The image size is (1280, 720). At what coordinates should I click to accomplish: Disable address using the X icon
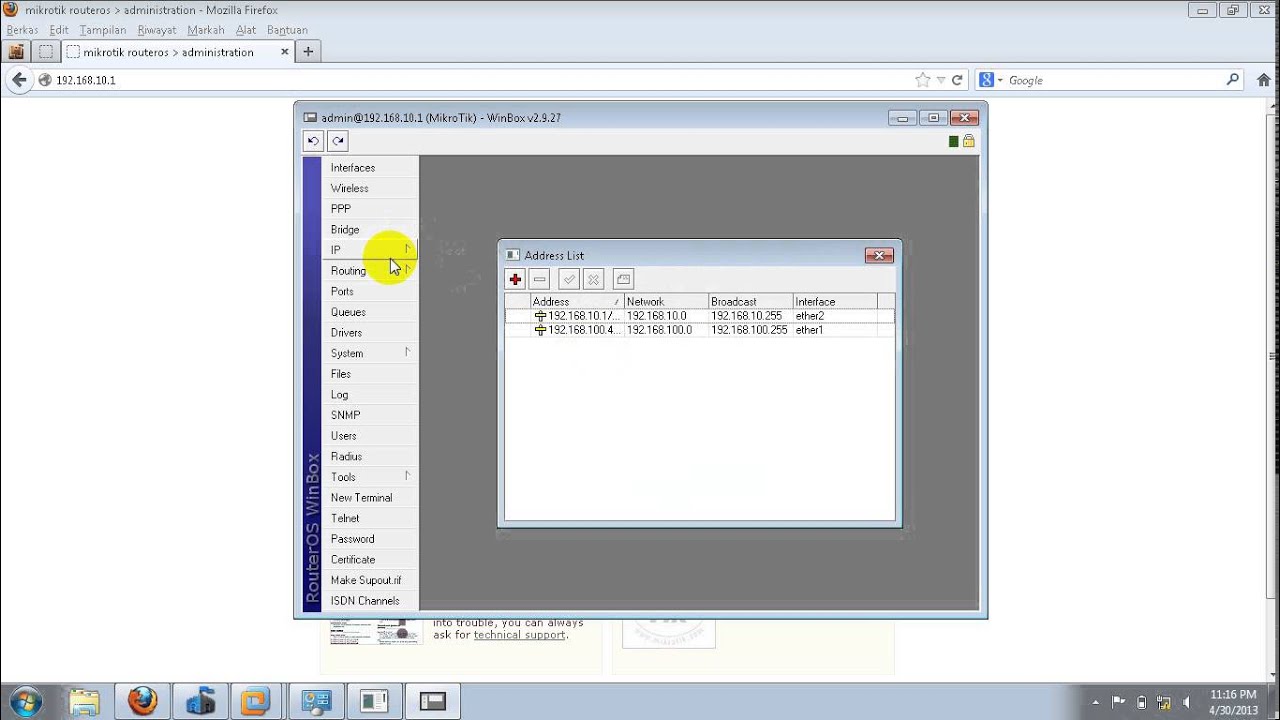point(593,280)
